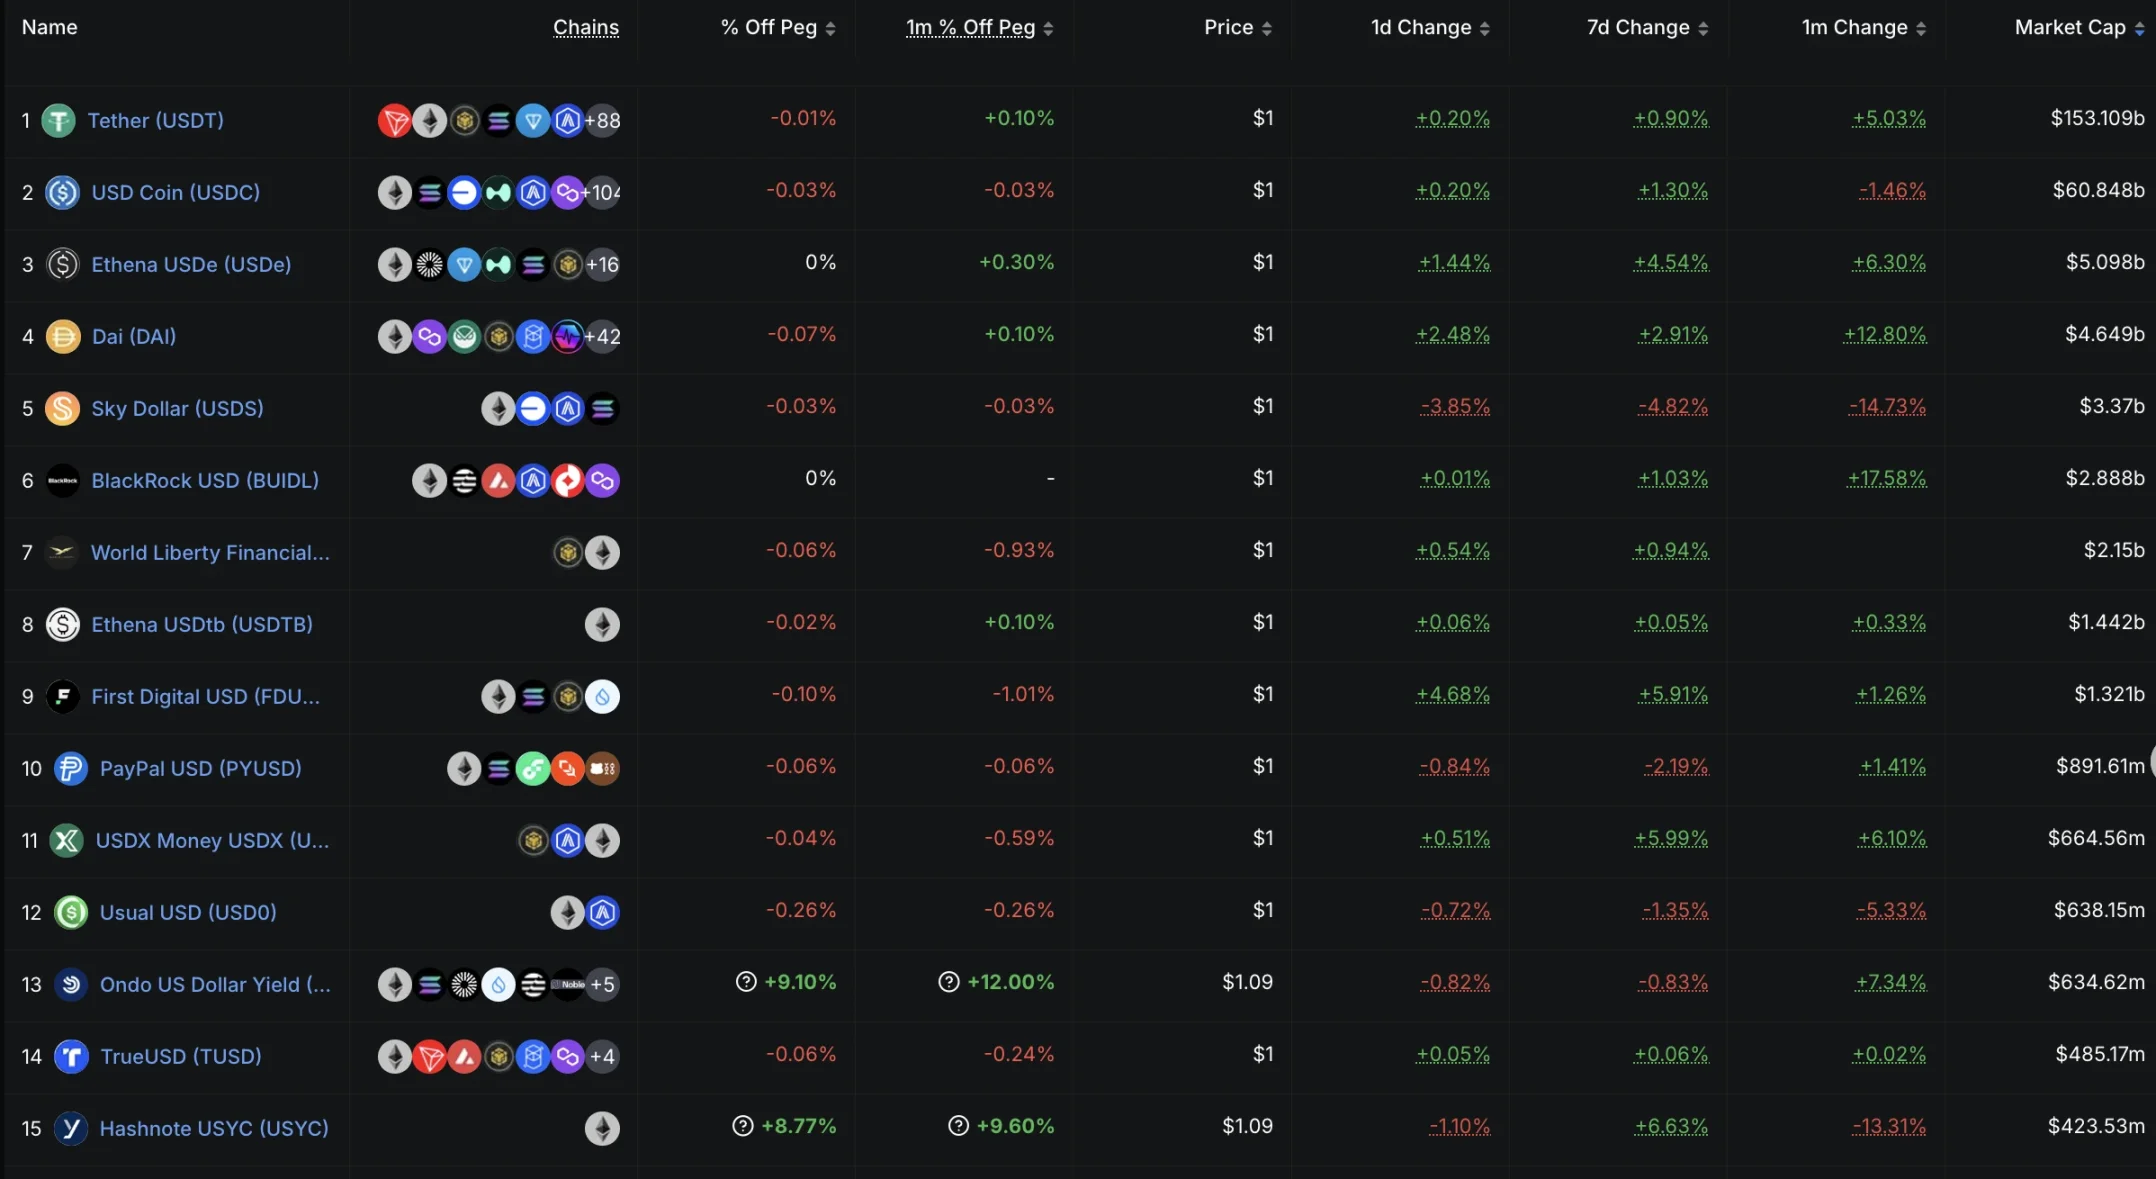Image resolution: width=2156 pixels, height=1179 pixels.
Task: Sort table by Market Cap
Action: [2078, 28]
